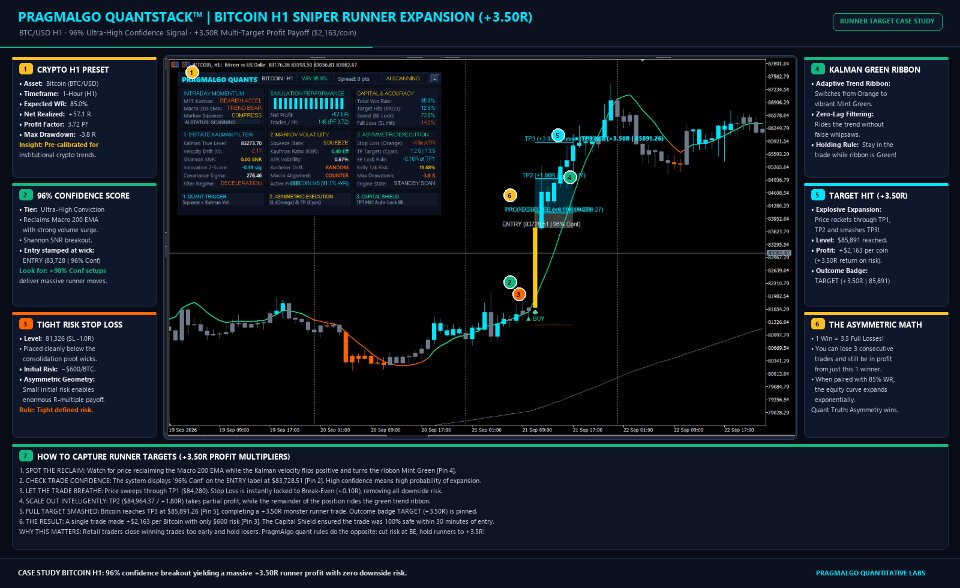Select the INTRADAY MOMENTUM section heading
Viewport: 960px width, 588px height.
coord(214,93)
